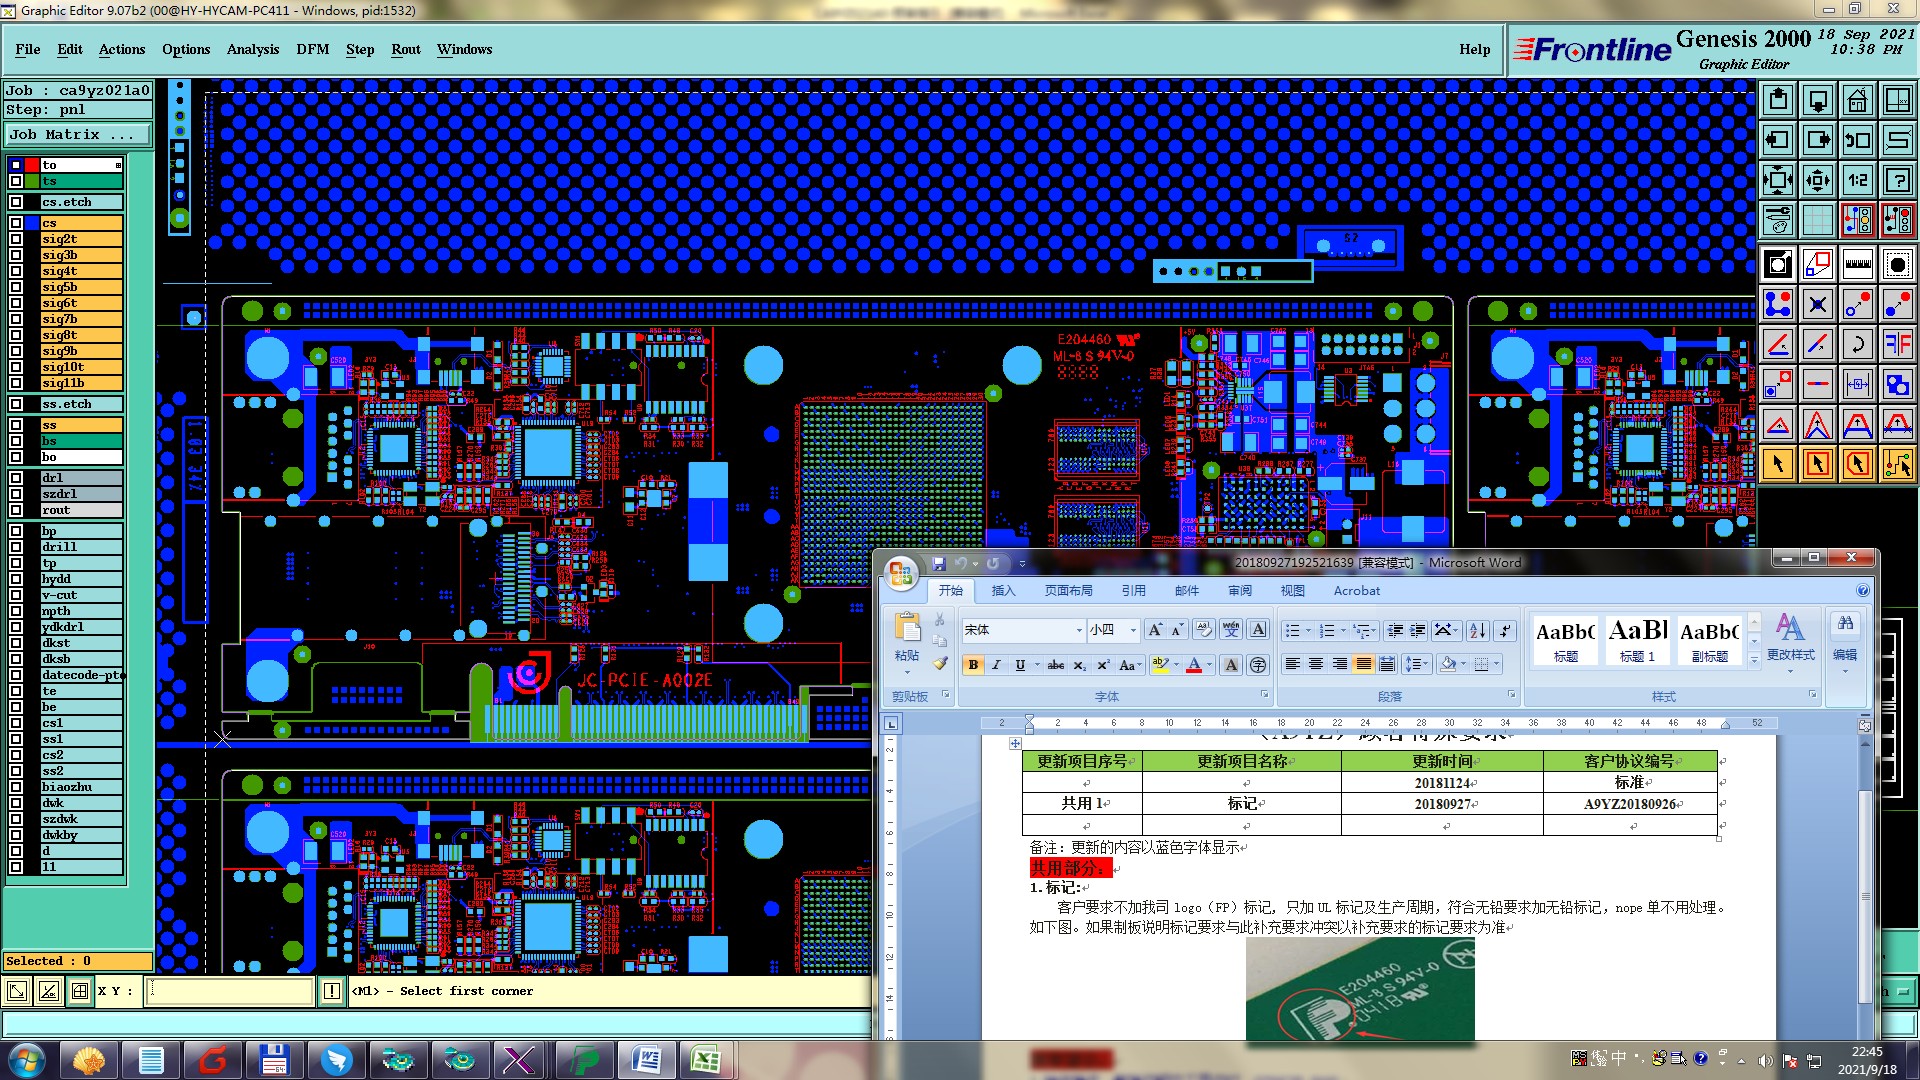Click the X Y coordinate input field

click(231, 991)
